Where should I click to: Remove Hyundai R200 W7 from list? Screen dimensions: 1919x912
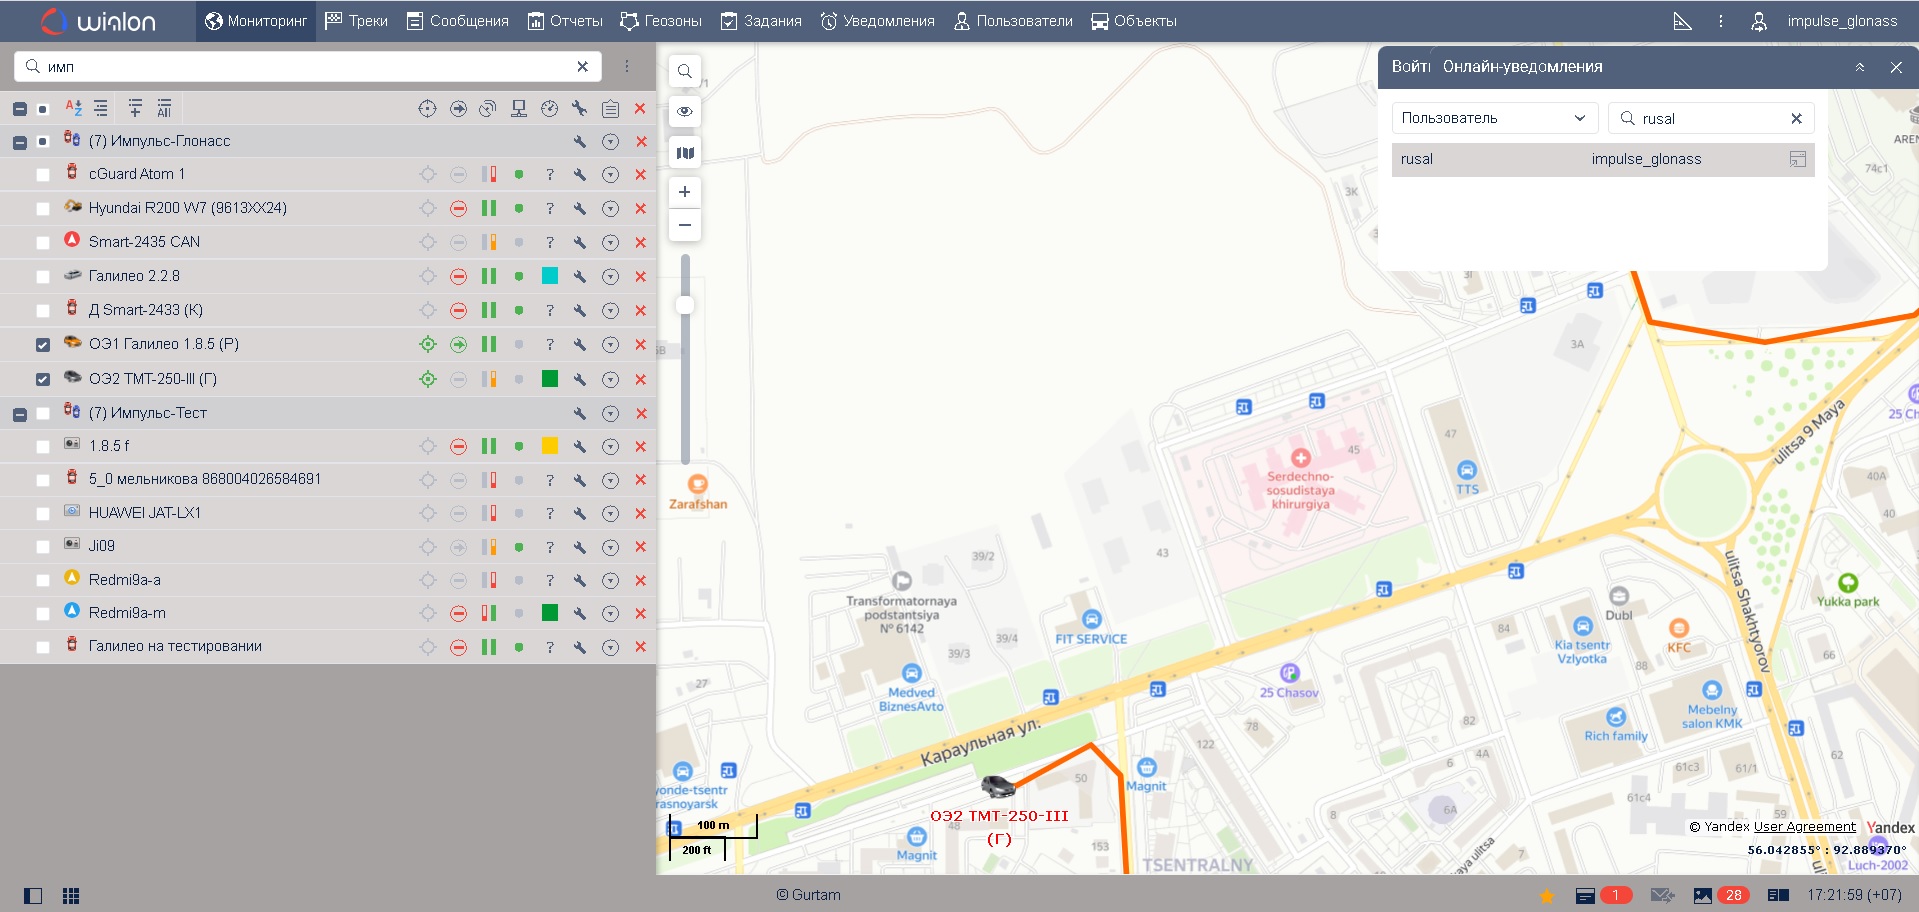click(x=640, y=208)
